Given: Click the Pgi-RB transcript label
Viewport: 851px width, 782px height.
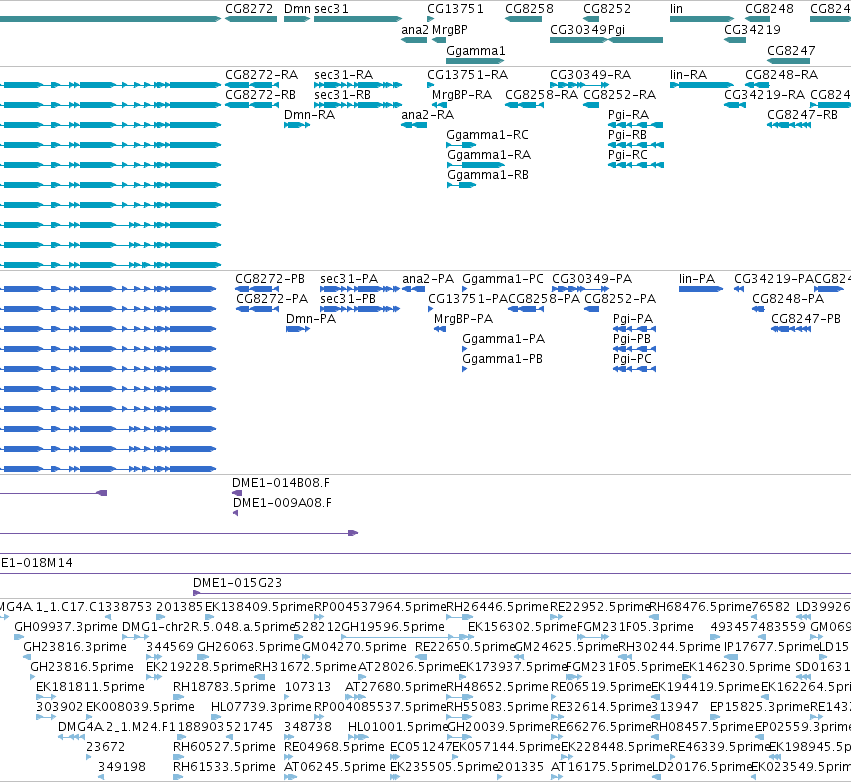Looking at the screenshot, I should pyautogui.click(x=627, y=135).
